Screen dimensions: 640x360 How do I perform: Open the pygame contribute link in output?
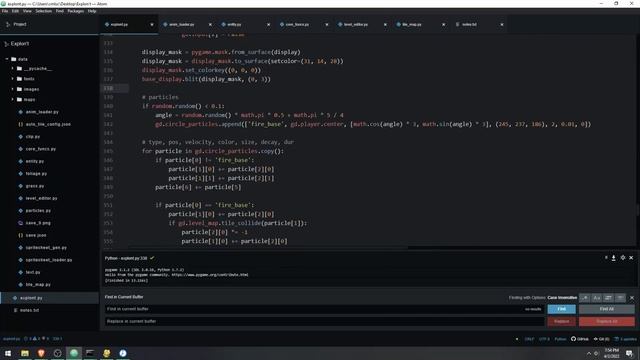(209, 275)
